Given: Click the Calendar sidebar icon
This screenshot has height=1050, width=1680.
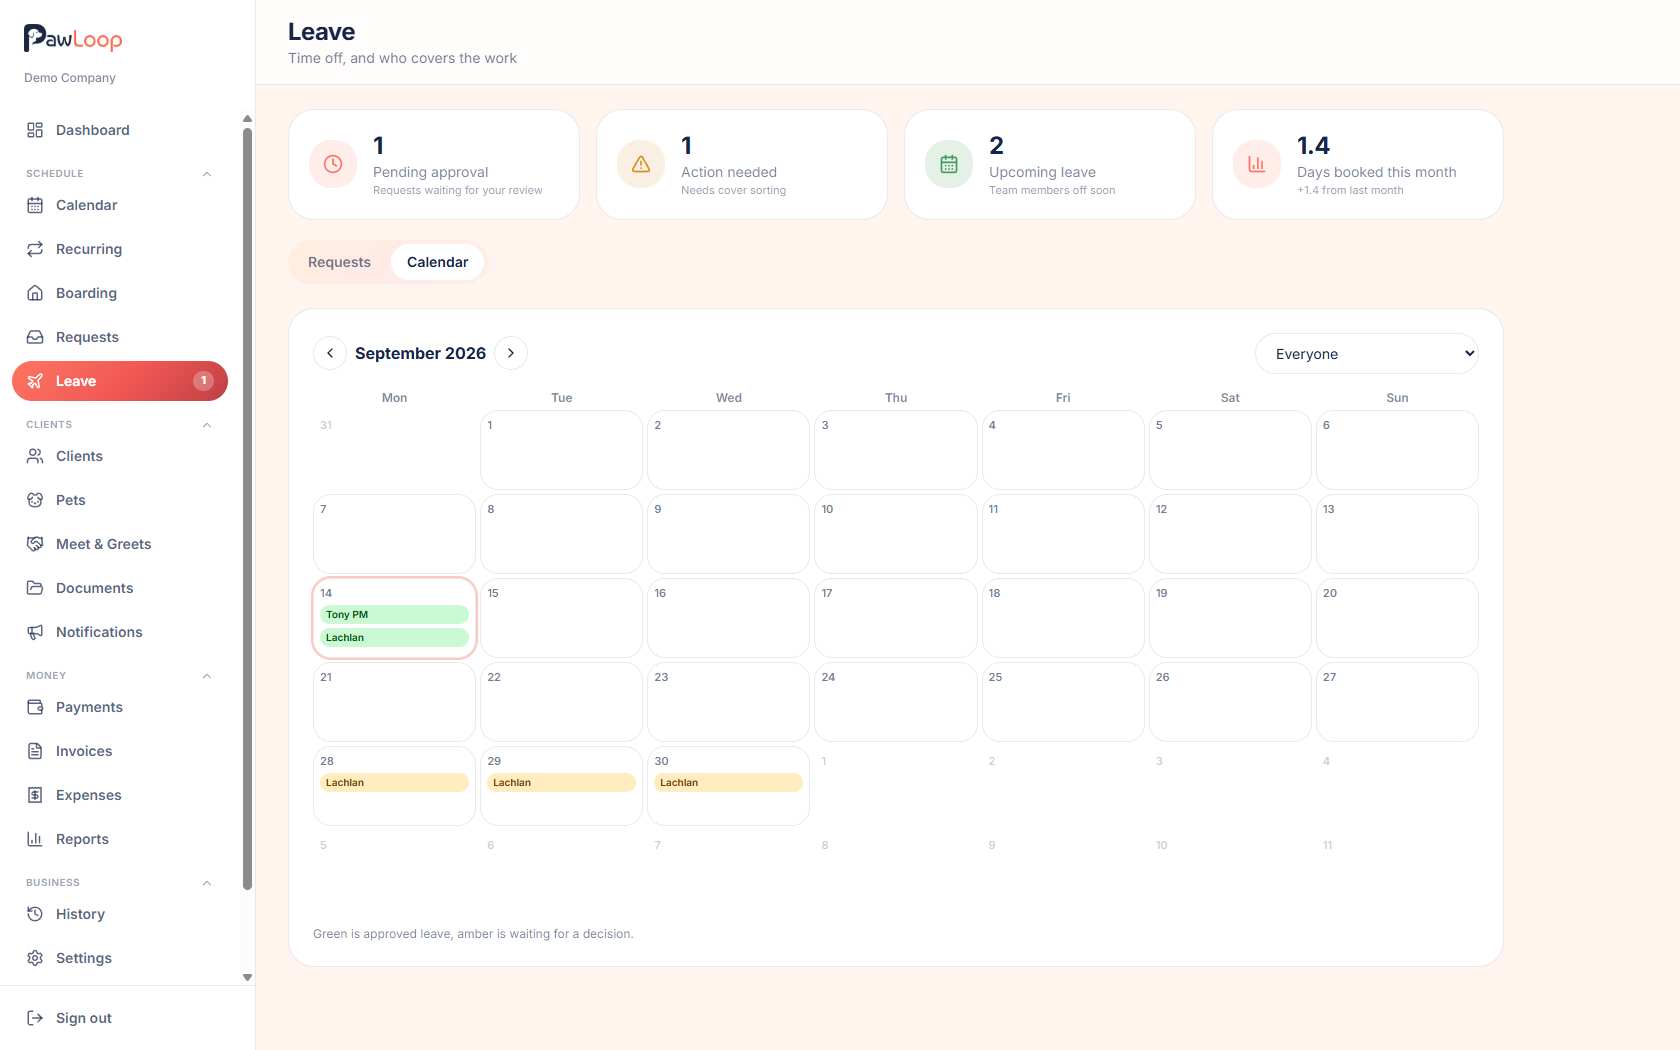Looking at the screenshot, I should (35, 205).
